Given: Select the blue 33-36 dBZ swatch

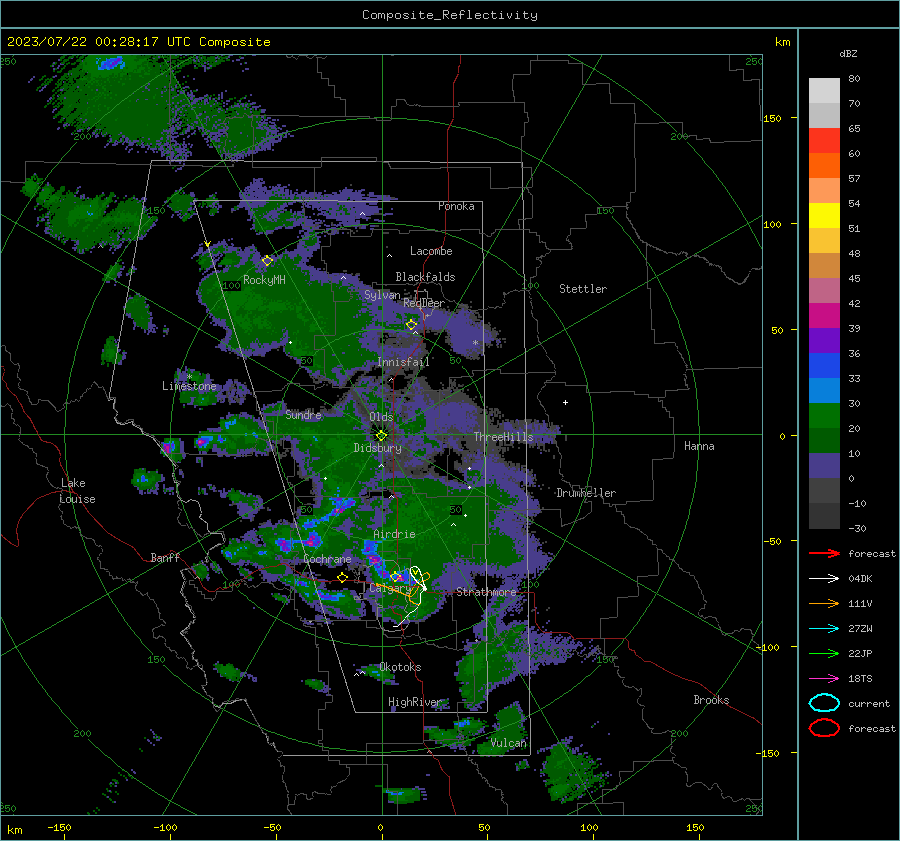Looking at the screenshot, I should (x=824, y=366).
